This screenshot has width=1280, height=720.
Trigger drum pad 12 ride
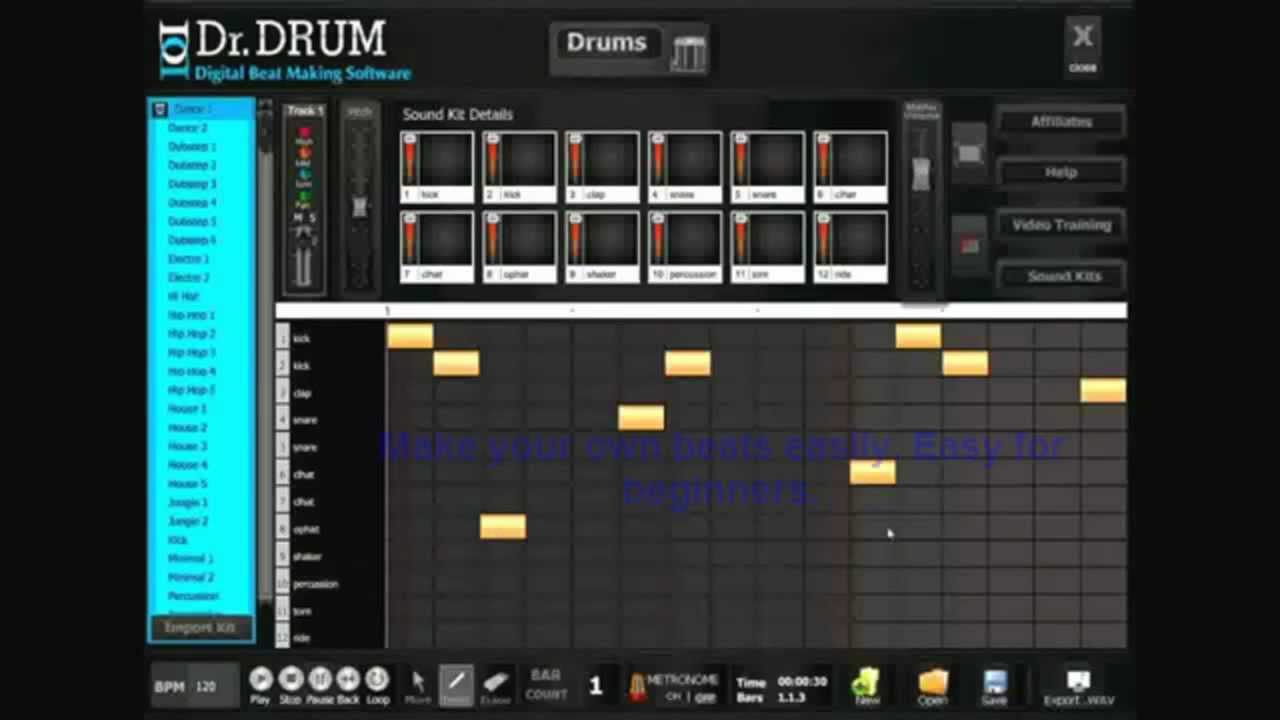851,246
